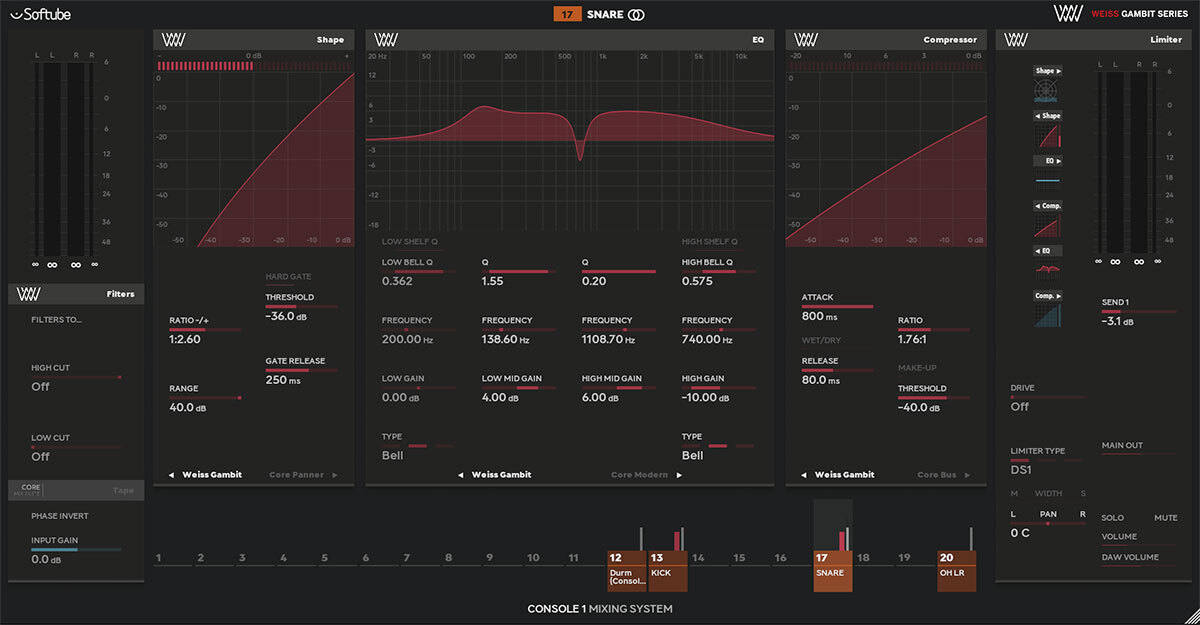This screenshot has height=625, width=1200.
Task: Click the Filters To... routing option
Action: [x=57, y=320]
